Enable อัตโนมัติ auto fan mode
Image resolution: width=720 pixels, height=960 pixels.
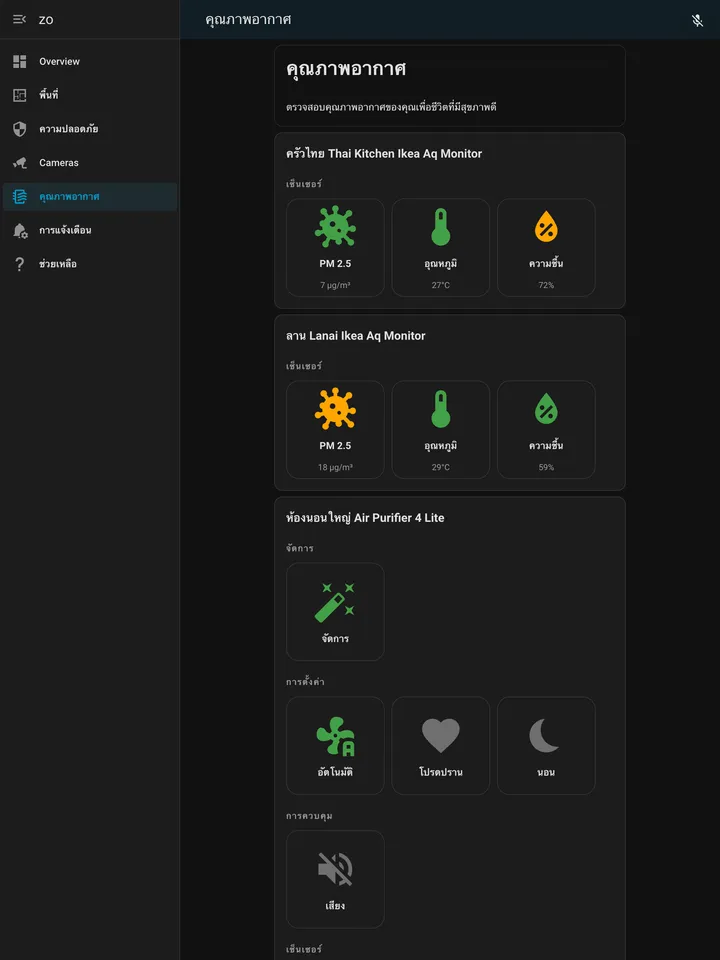[x=335, y=746]
